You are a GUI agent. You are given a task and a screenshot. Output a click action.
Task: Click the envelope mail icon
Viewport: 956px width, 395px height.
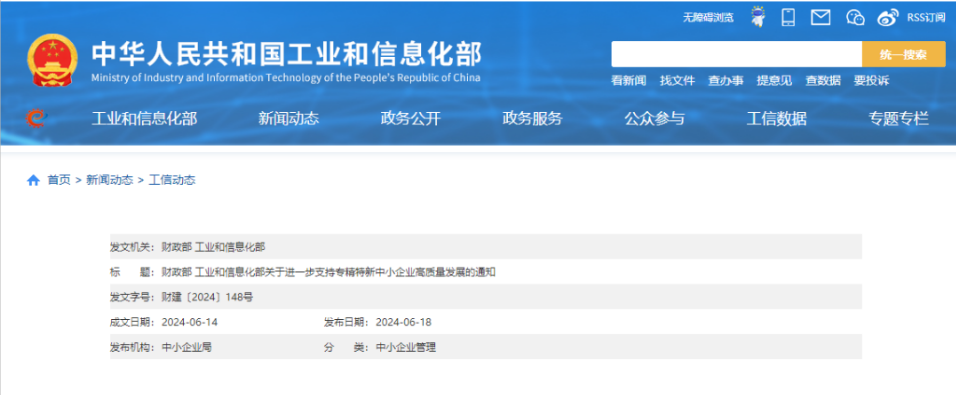(x=821, y=18)
